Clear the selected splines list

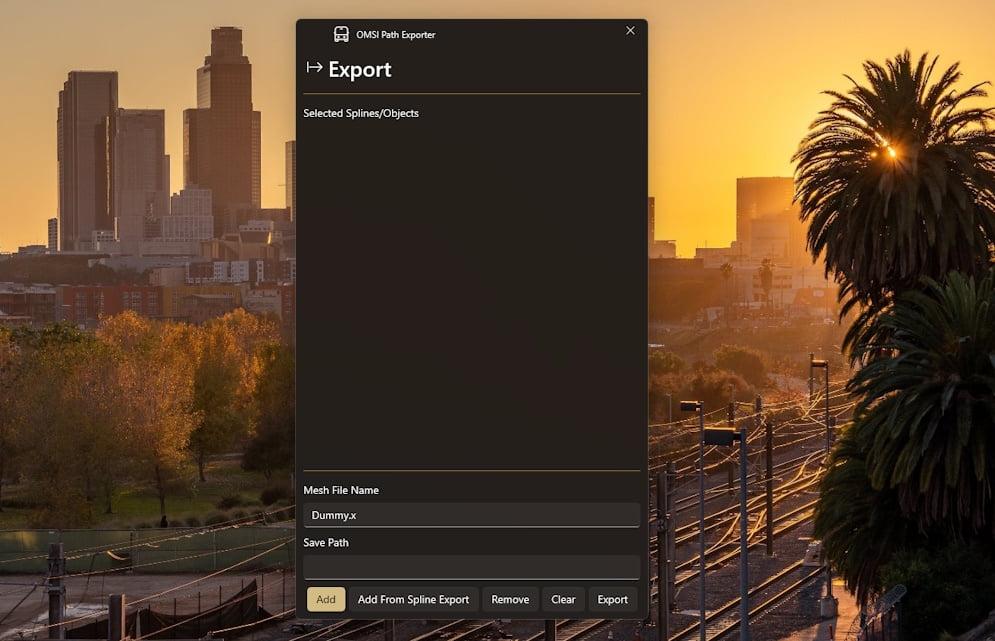point(563,599)
